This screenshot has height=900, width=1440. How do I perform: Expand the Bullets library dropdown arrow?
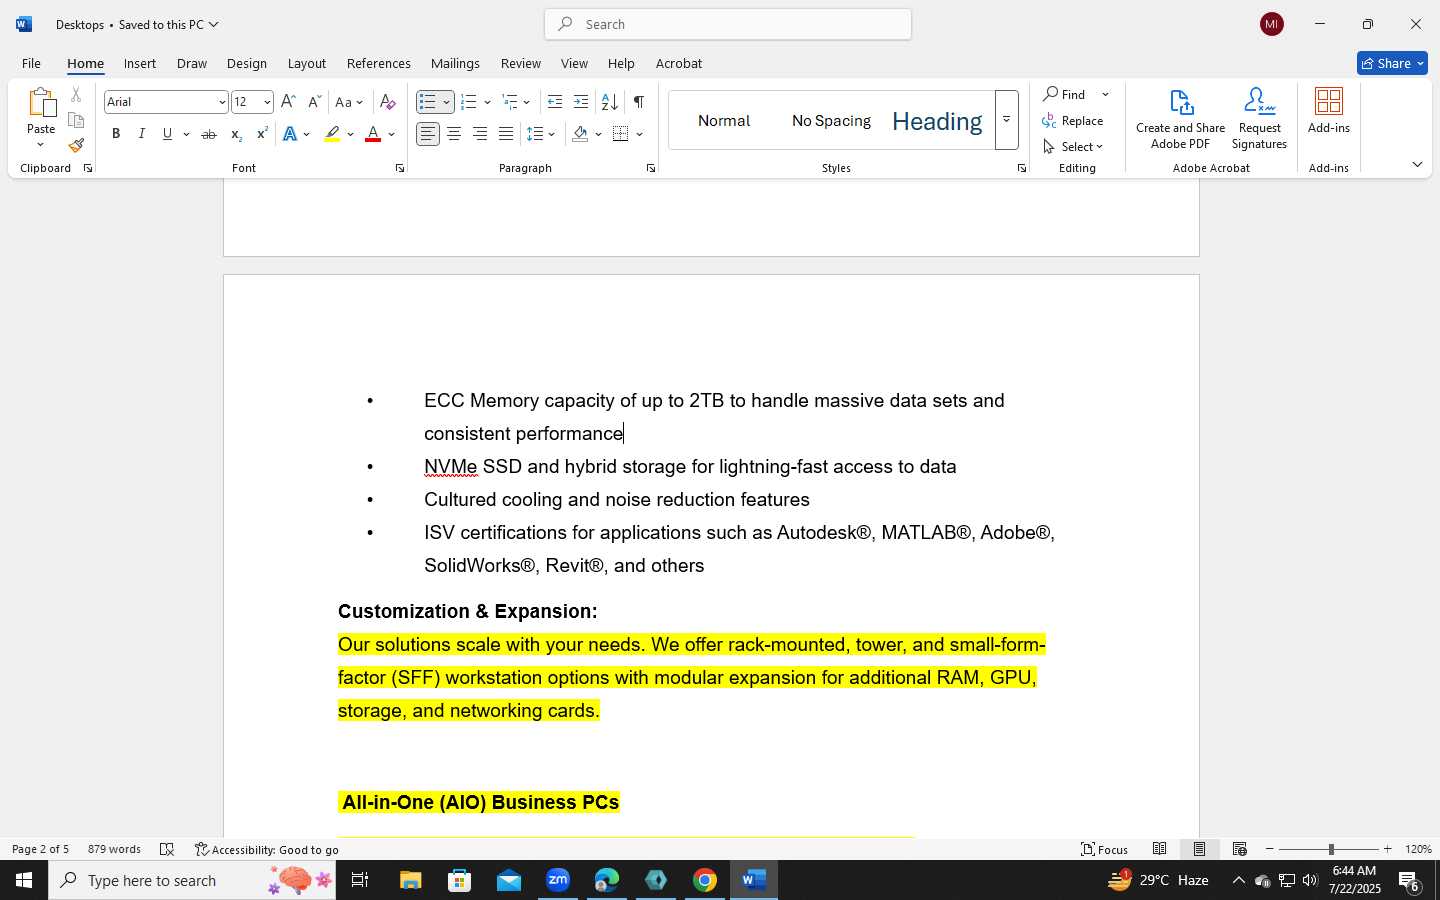[446, 102]
